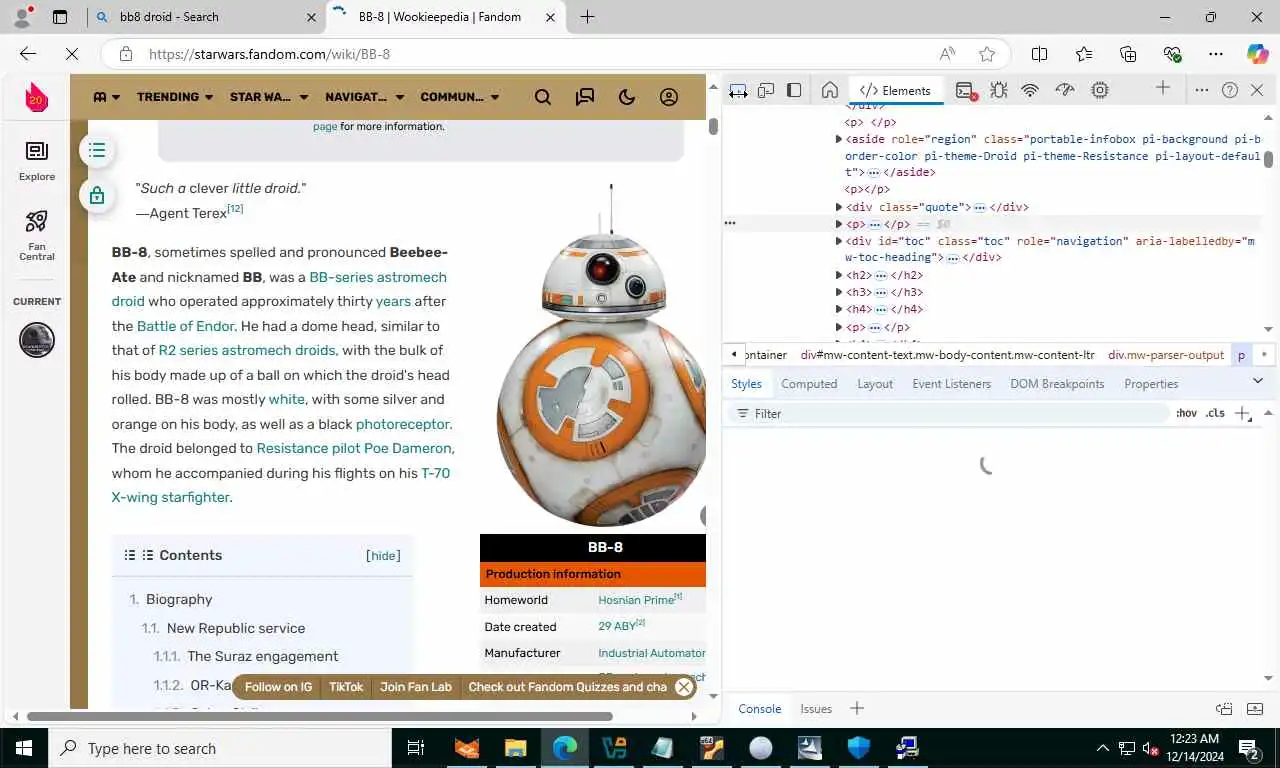Image resolution: width=1280 pixels, height=768 pixels.
Task: Toggle device emulation in DevTools
Action: pos(766,91)
